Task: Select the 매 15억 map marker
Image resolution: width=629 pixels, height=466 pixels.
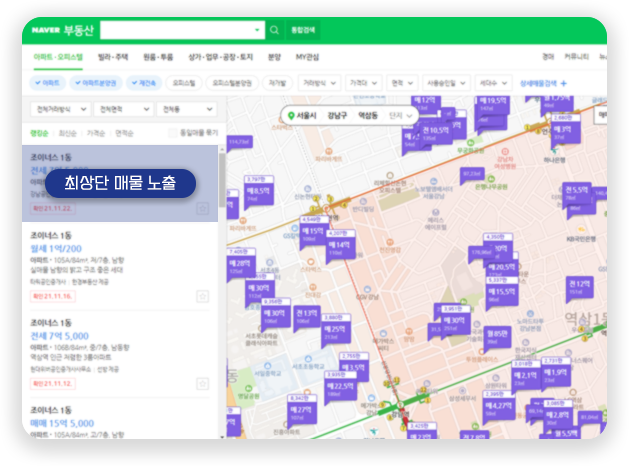Action: pos(314,231)
